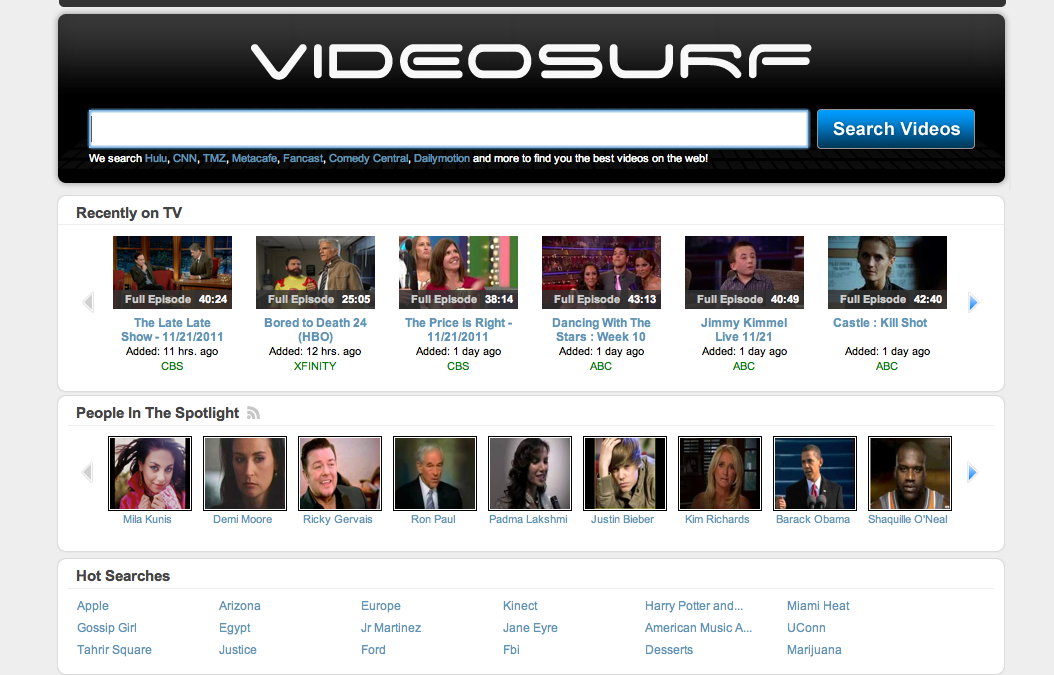Open the Tahrir Square hot search

(x=114, y=650)
